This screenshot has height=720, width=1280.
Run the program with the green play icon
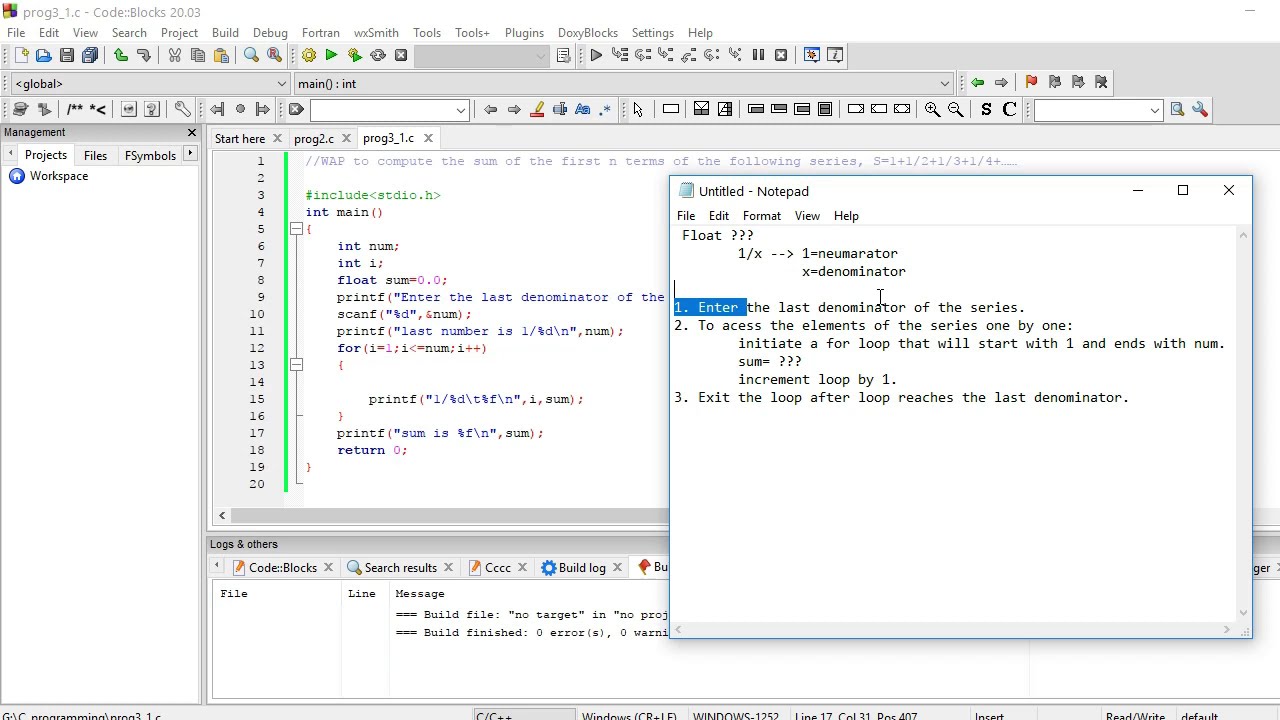click(331, 56)
